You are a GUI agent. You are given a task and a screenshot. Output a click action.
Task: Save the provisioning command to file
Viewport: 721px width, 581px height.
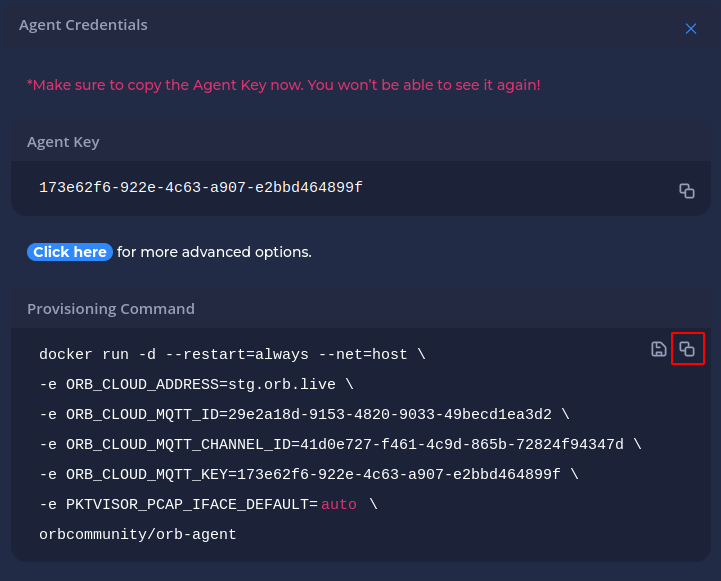point(658,349)
